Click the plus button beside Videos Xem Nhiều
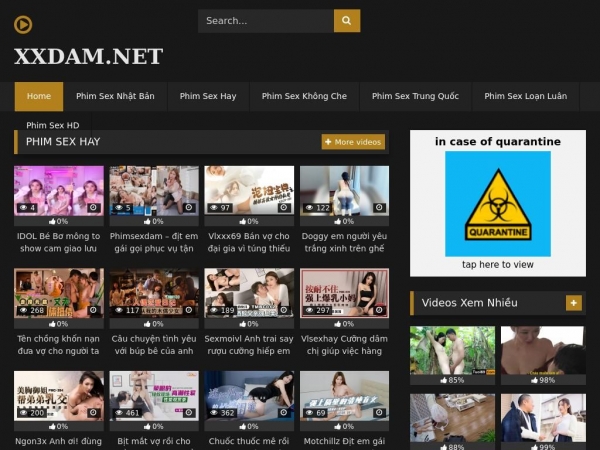 [x=574, y=303]
